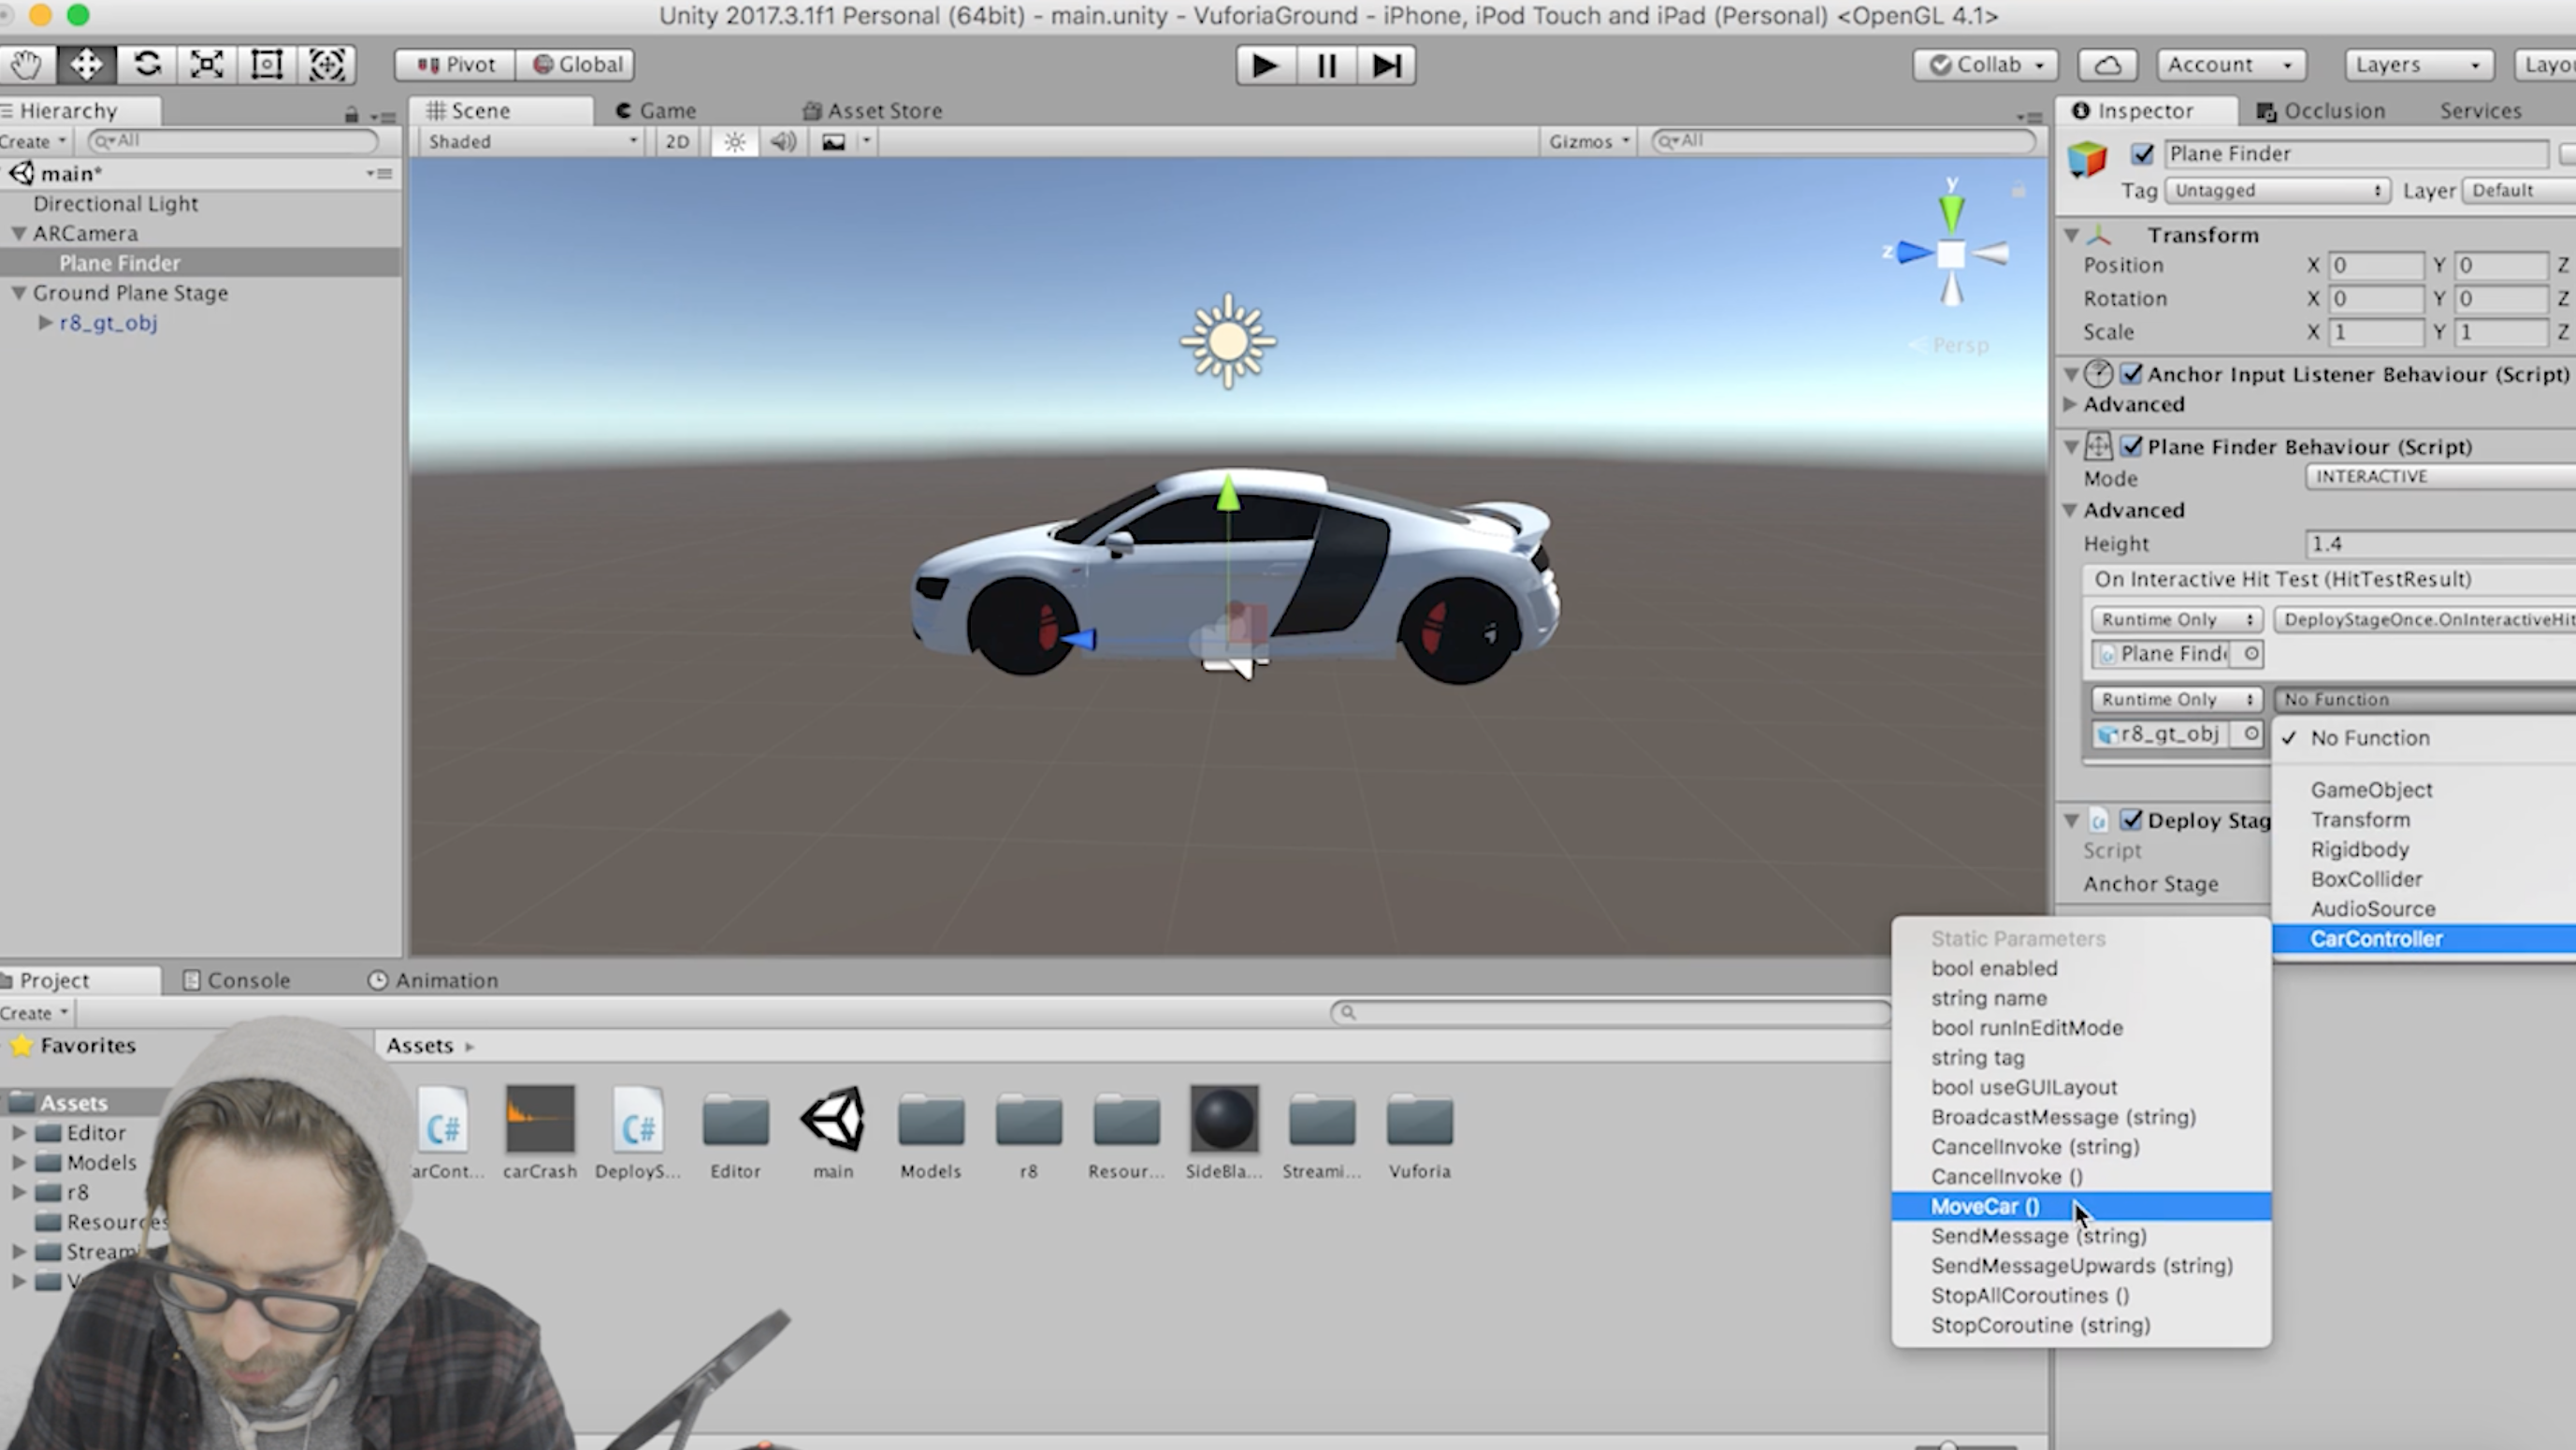The width and height of the screenshot is (2576, 1450).
Task: Select the Scale tool icon
Action: tap(206, 65)
